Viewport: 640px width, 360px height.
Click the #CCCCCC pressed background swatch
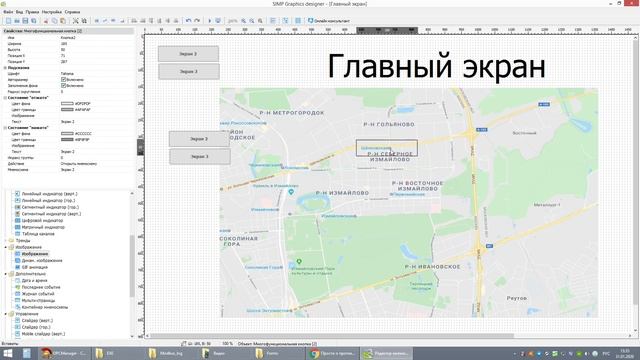(x=67, y=133)
